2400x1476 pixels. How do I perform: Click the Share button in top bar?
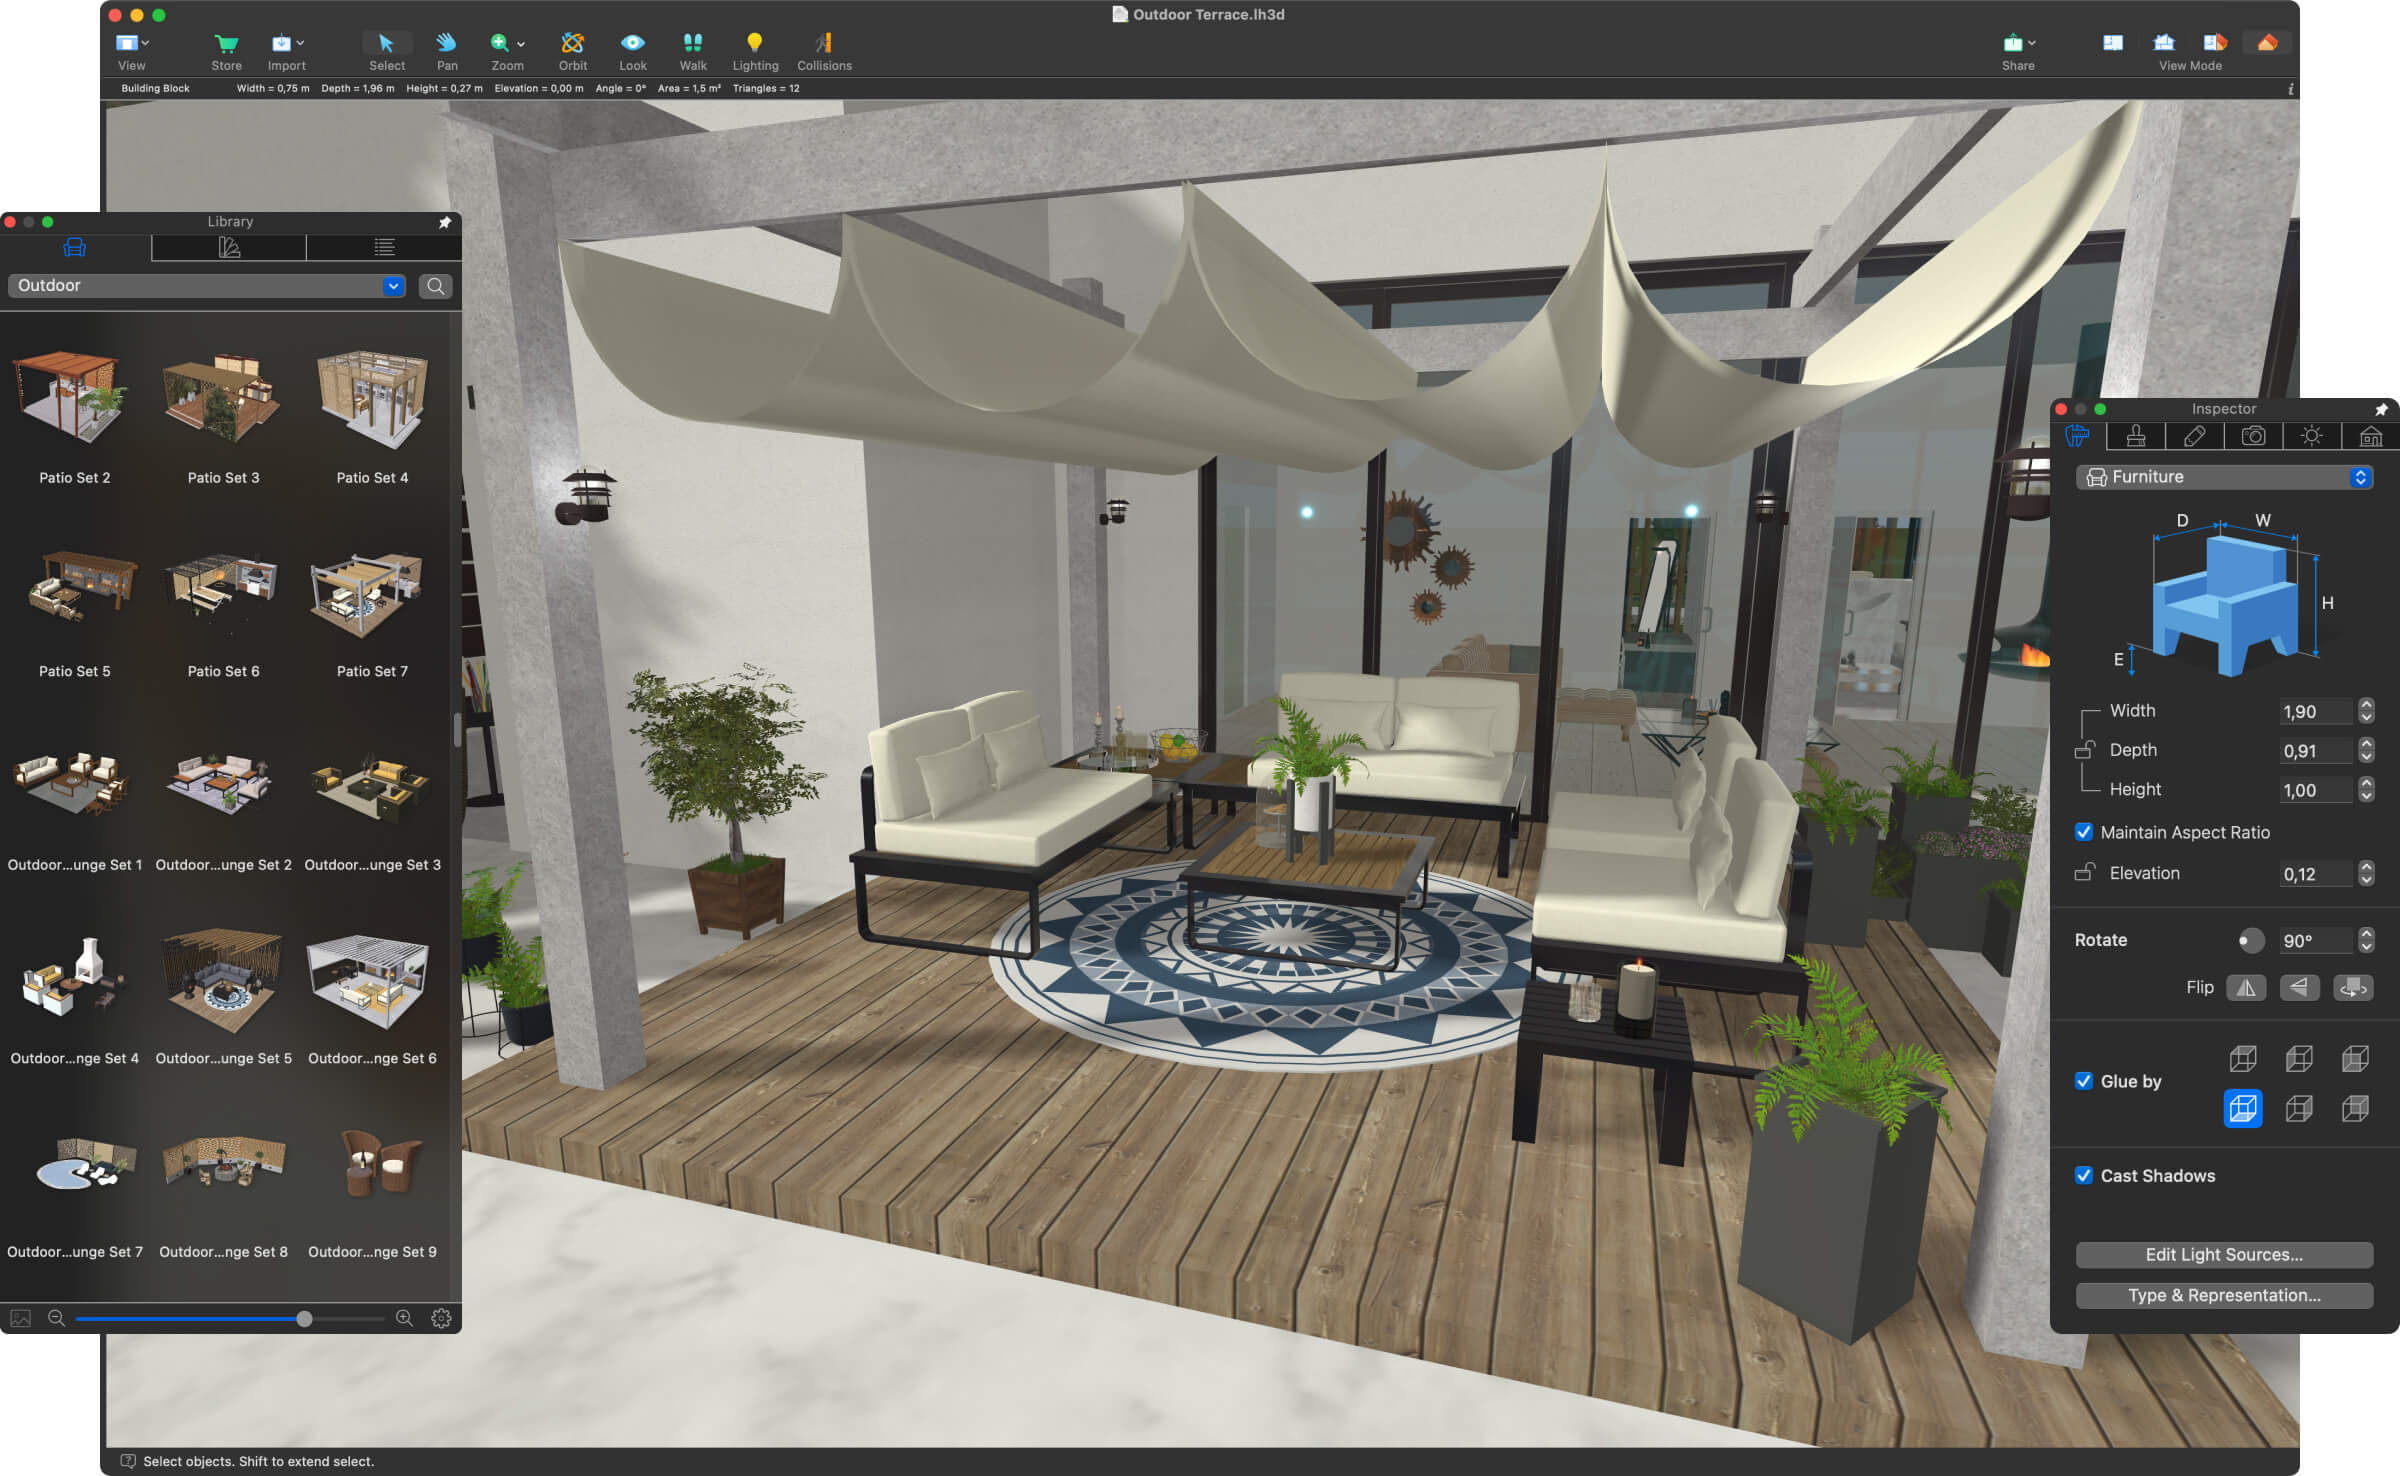point(2016,38)
